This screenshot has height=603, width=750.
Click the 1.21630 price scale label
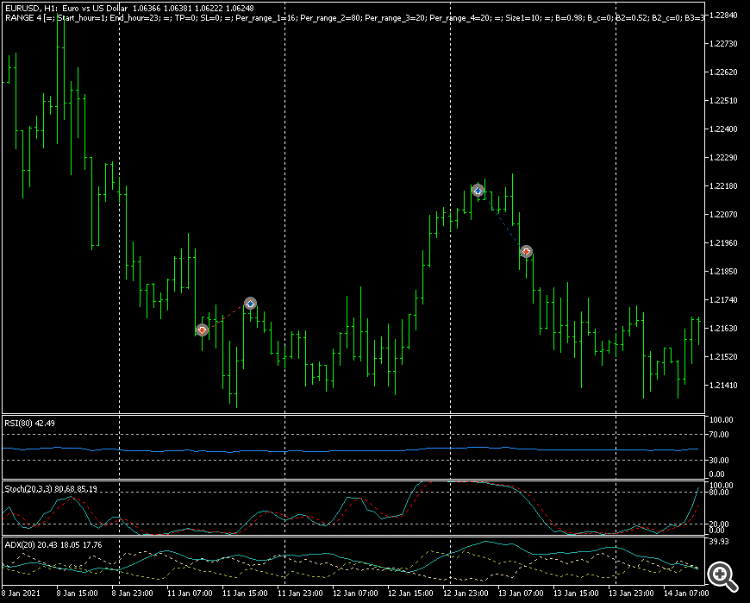722,329
